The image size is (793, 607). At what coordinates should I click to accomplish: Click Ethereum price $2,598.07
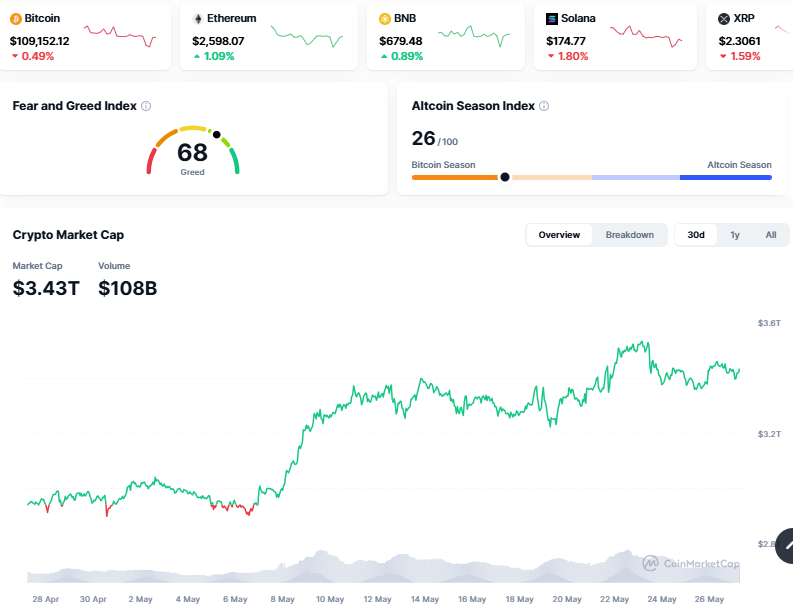[218, 41]
